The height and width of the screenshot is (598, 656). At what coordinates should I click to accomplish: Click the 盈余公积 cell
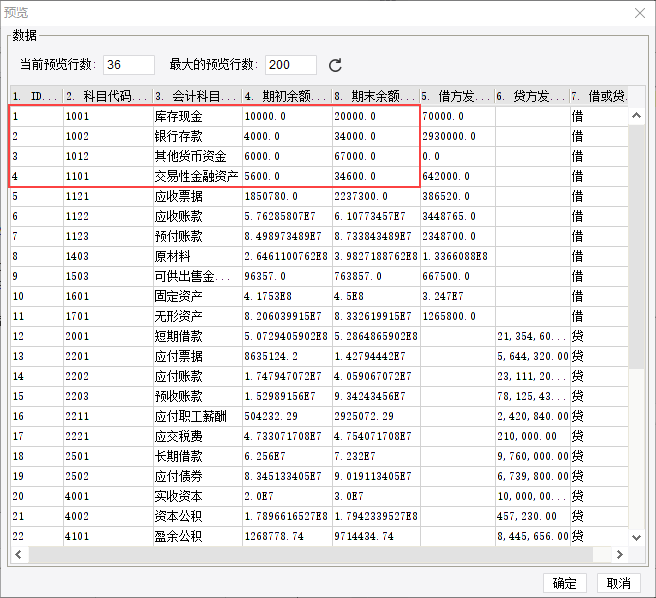197,536
